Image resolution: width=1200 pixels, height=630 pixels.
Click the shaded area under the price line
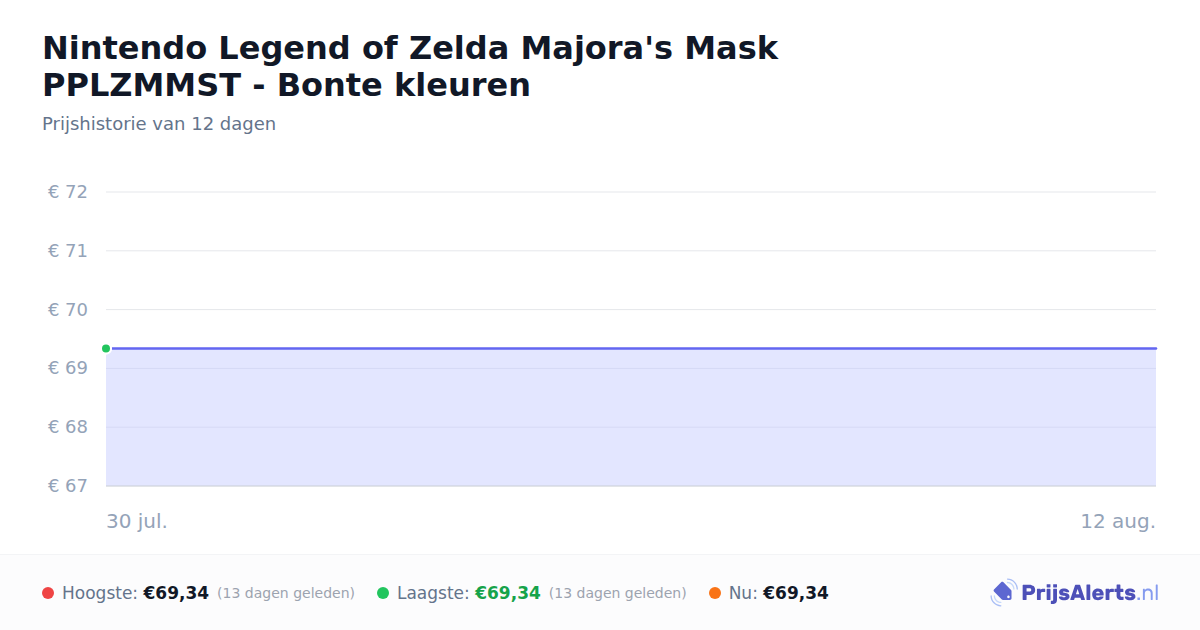coord(631,418)
